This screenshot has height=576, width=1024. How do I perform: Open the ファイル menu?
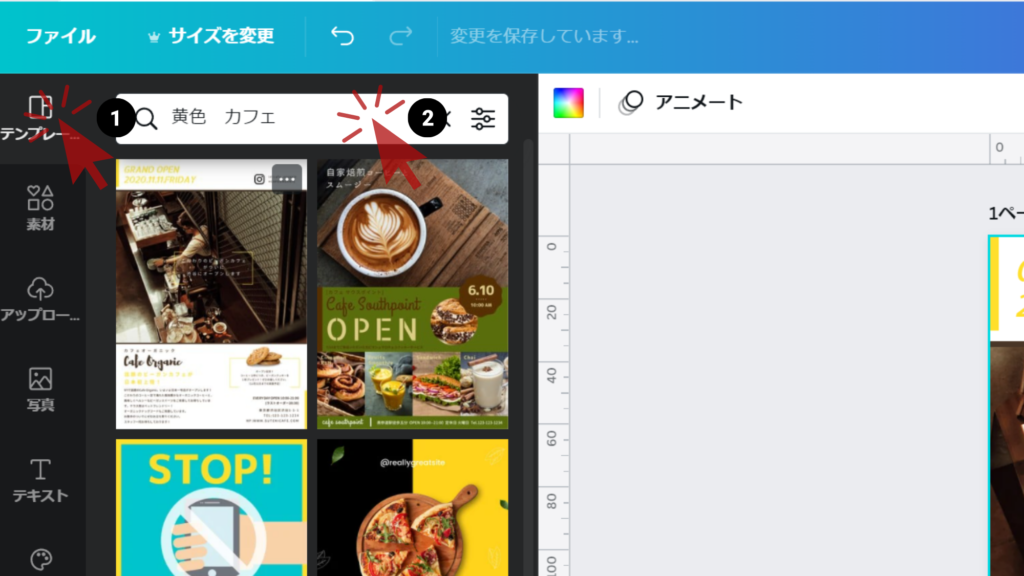tap(61, 36)
